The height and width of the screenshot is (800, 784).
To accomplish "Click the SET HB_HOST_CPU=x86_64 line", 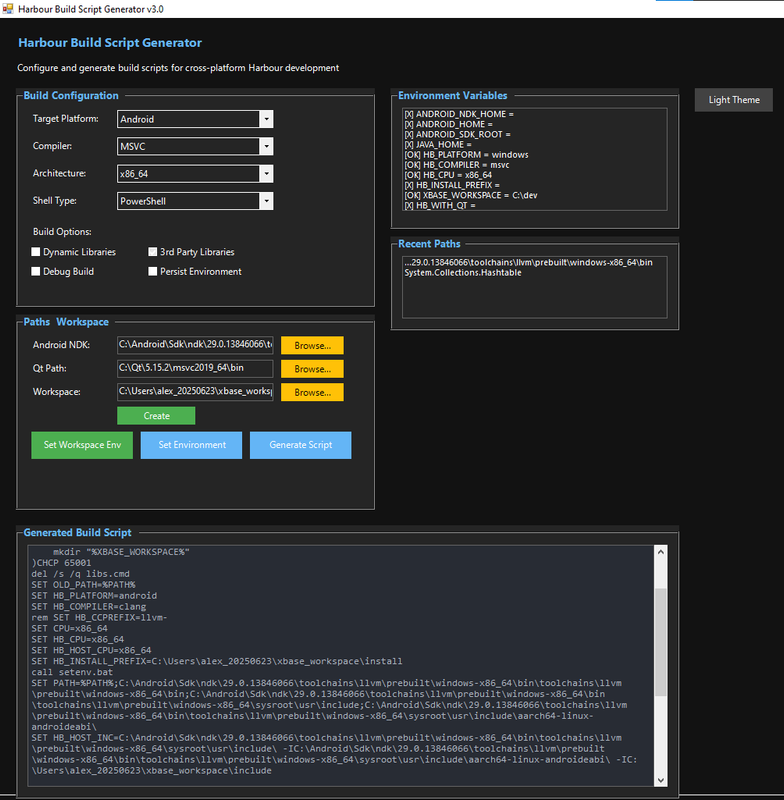I will pos(91,651).
